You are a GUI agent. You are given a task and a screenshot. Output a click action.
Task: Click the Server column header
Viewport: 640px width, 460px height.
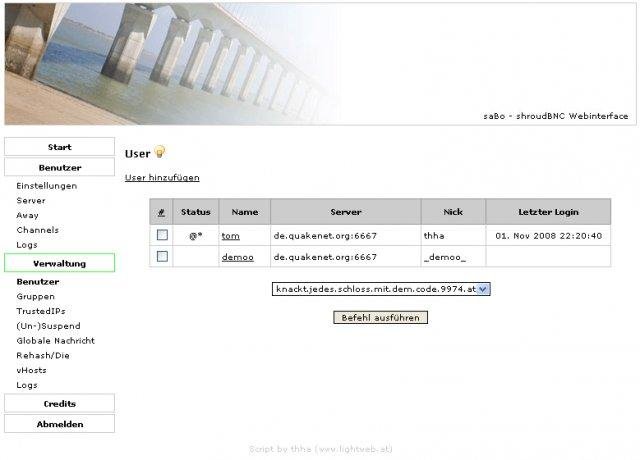click(346, 212)
